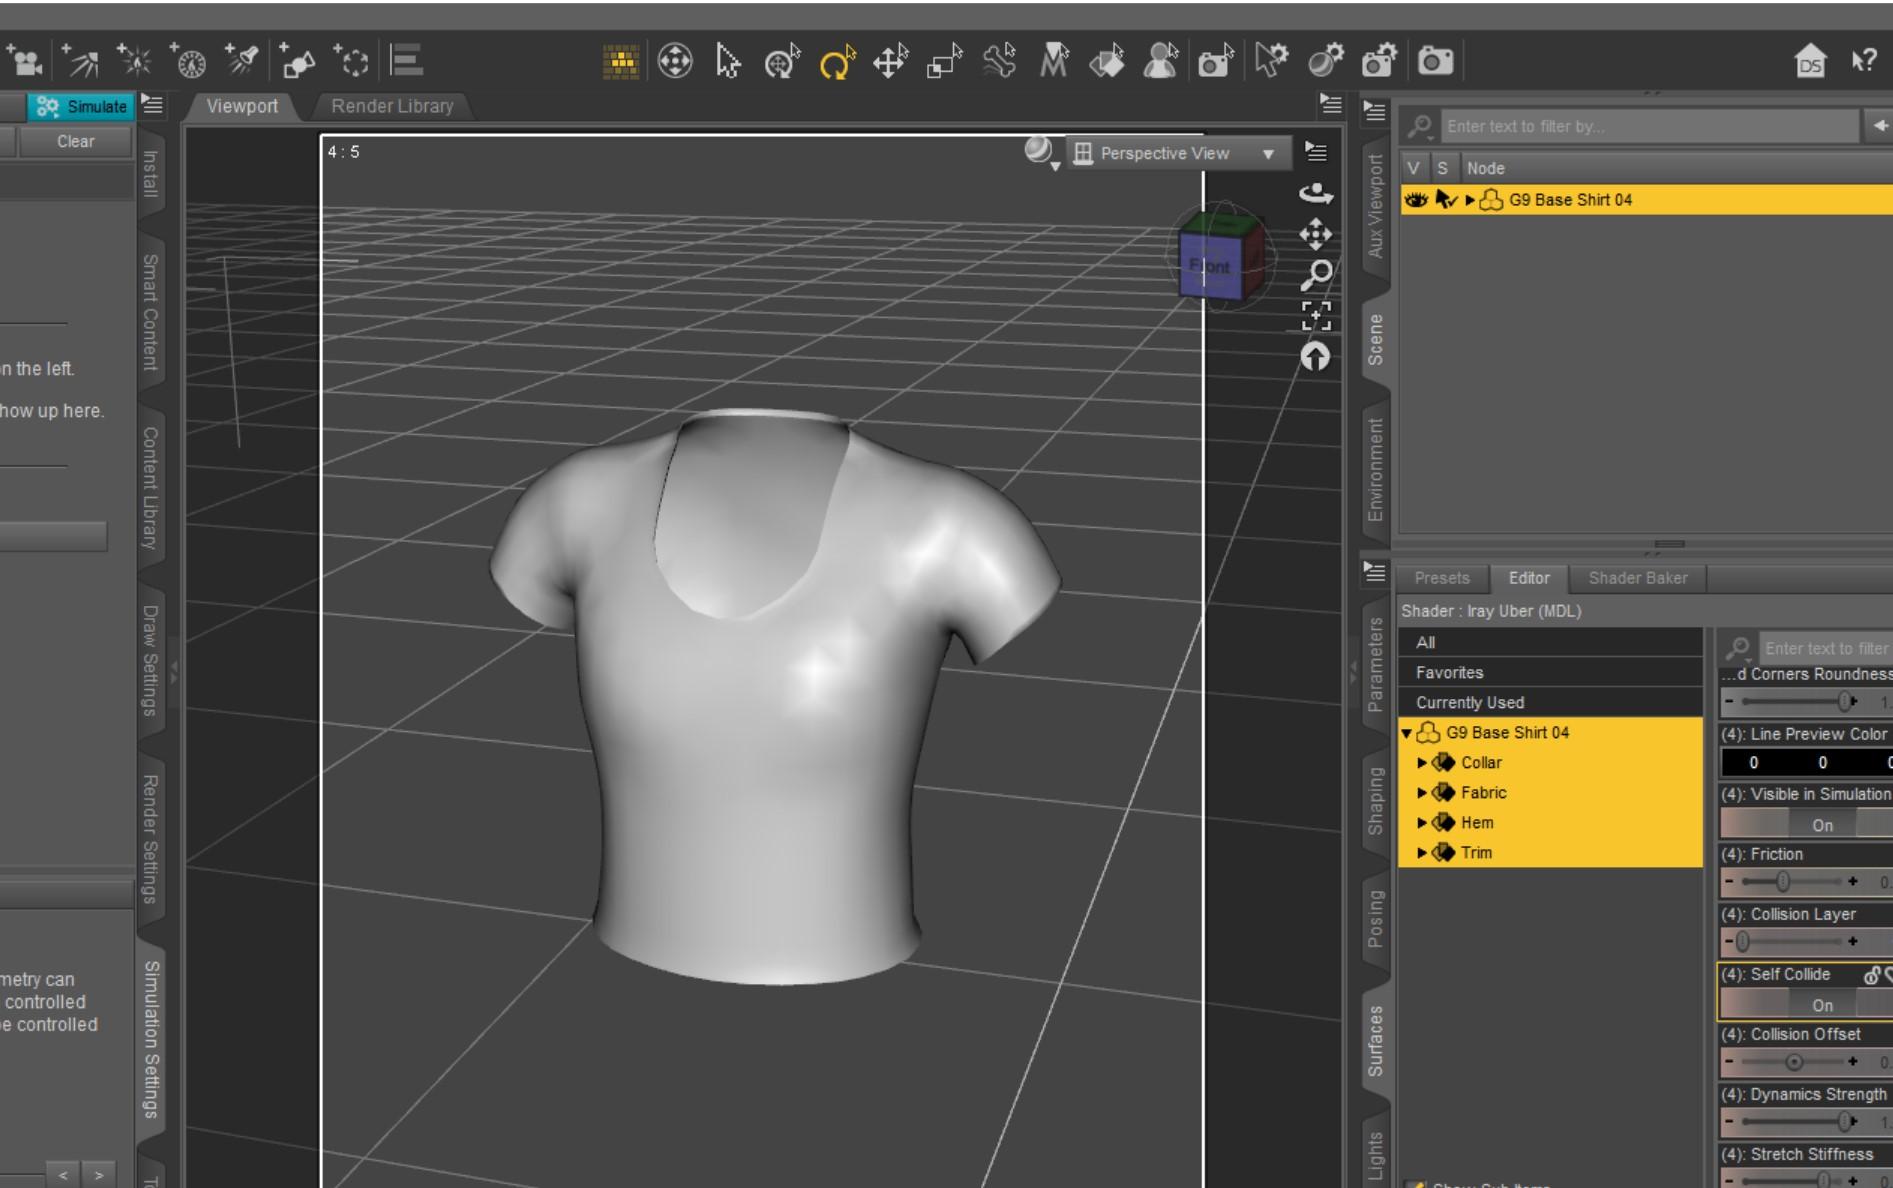Click the viewport pan control
The width and height of the screenshot is (1893, 1188).
point(1315,234)
